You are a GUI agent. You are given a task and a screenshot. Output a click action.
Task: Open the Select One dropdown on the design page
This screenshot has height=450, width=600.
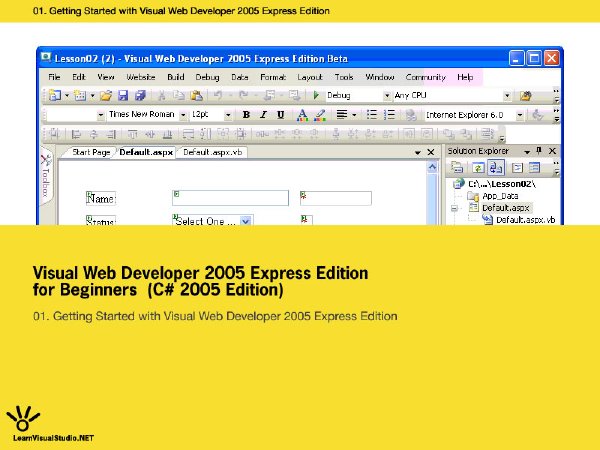[x=246, y=221]
